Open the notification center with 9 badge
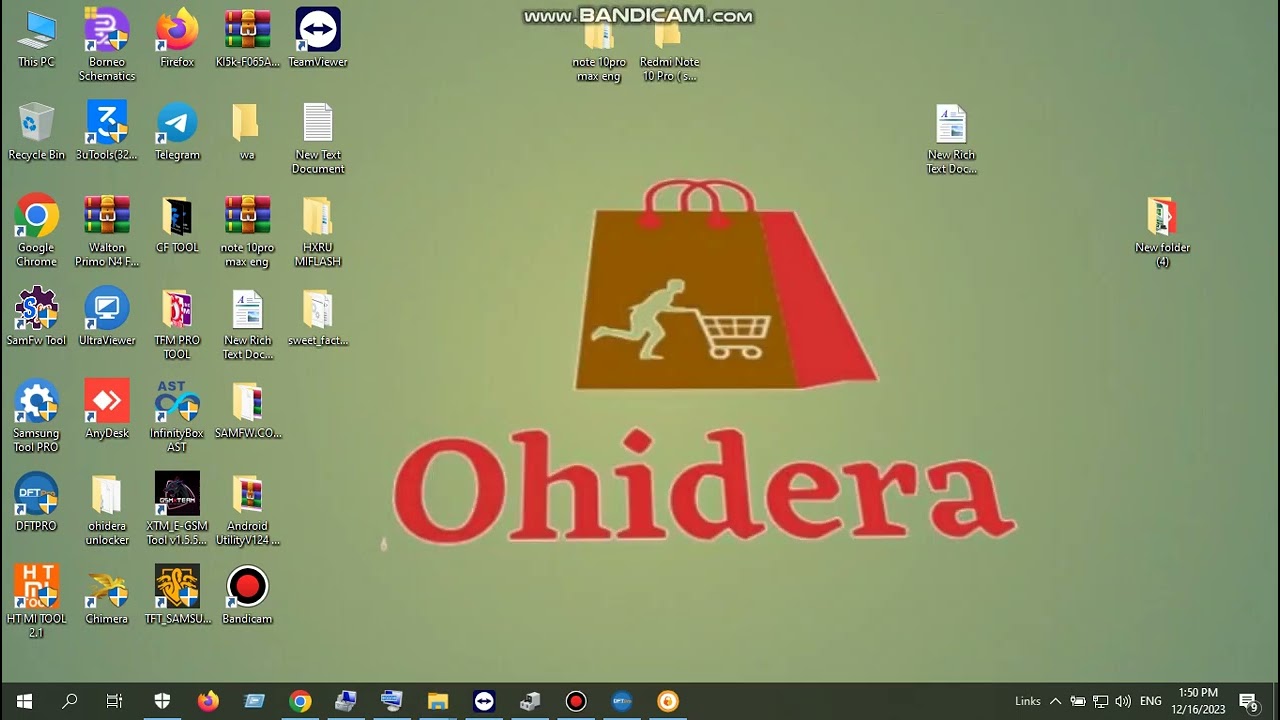1280x720 pixels. click(x=1248, y=701)
